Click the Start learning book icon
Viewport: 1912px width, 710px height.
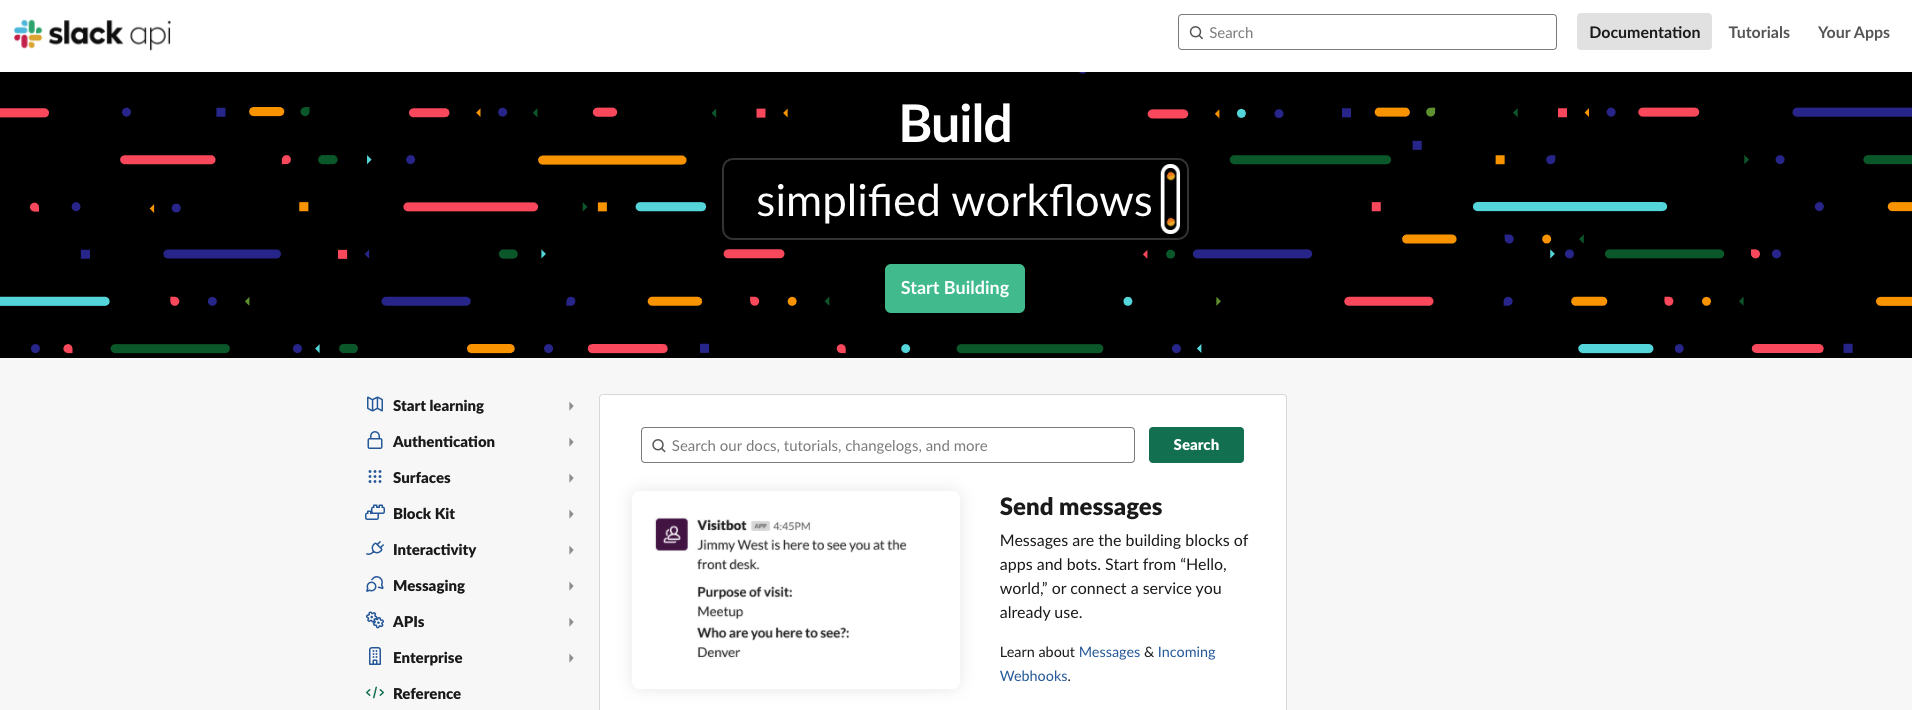pos(375,405)
